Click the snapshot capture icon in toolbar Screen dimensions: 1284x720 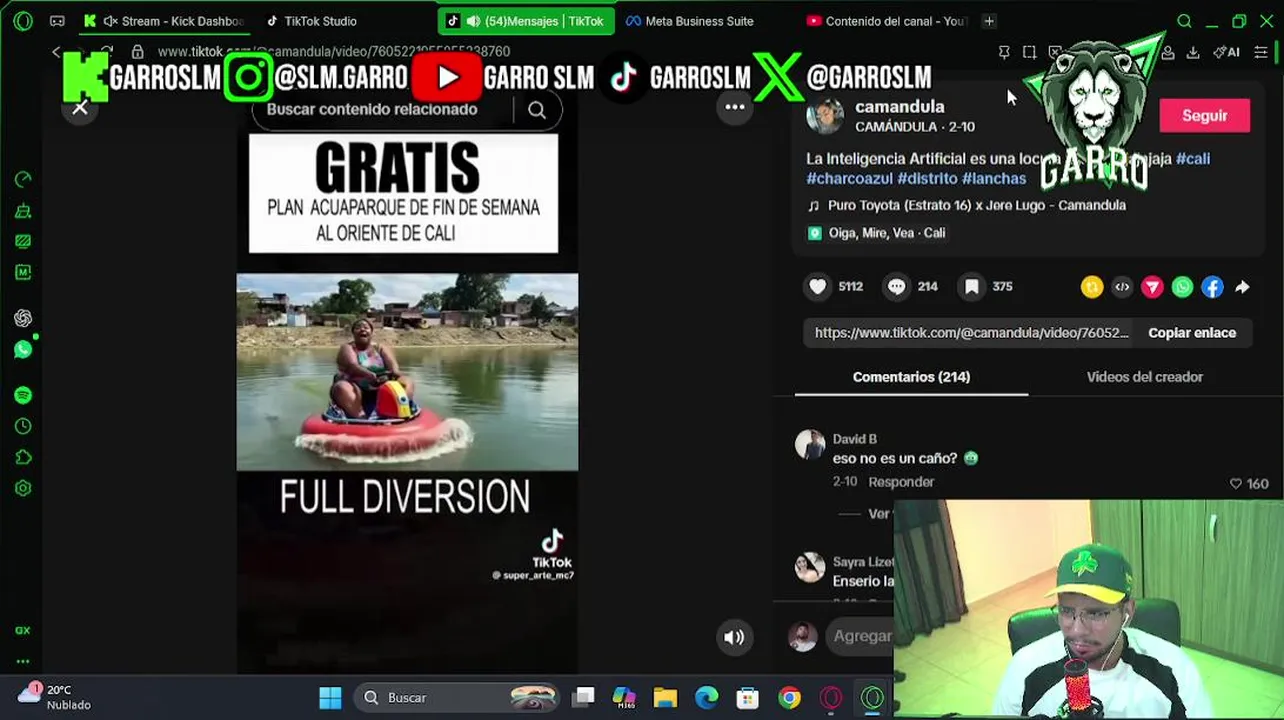click(1029, 52)
